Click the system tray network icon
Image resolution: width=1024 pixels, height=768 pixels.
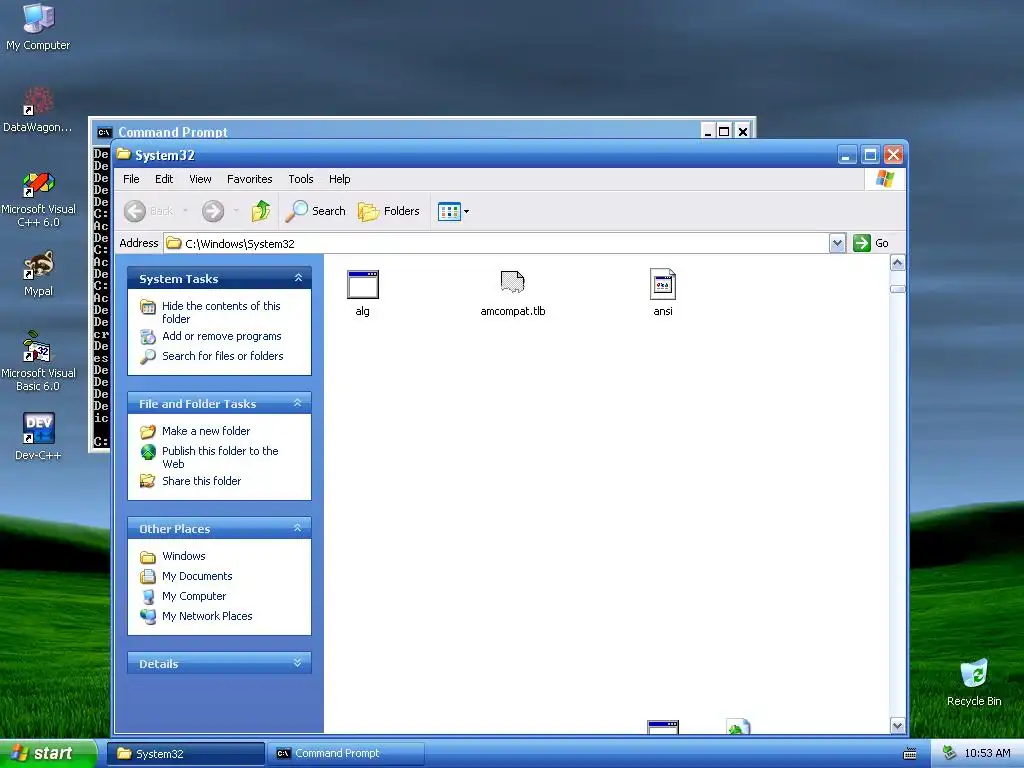coord(950,754)
